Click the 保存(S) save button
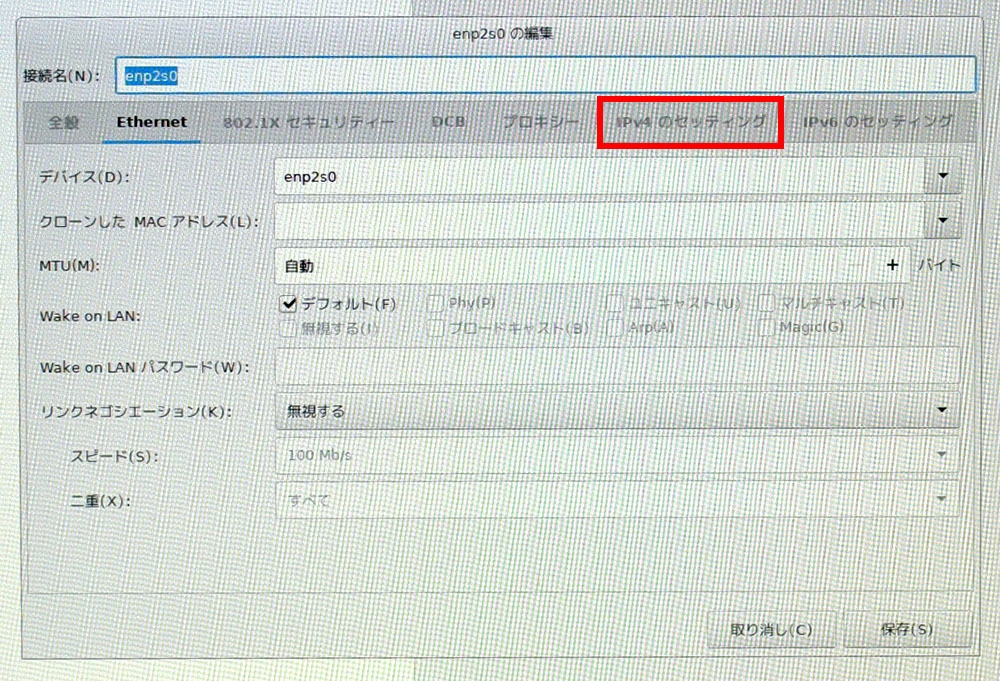1000x681 pixels. click(x=907, y=630)
